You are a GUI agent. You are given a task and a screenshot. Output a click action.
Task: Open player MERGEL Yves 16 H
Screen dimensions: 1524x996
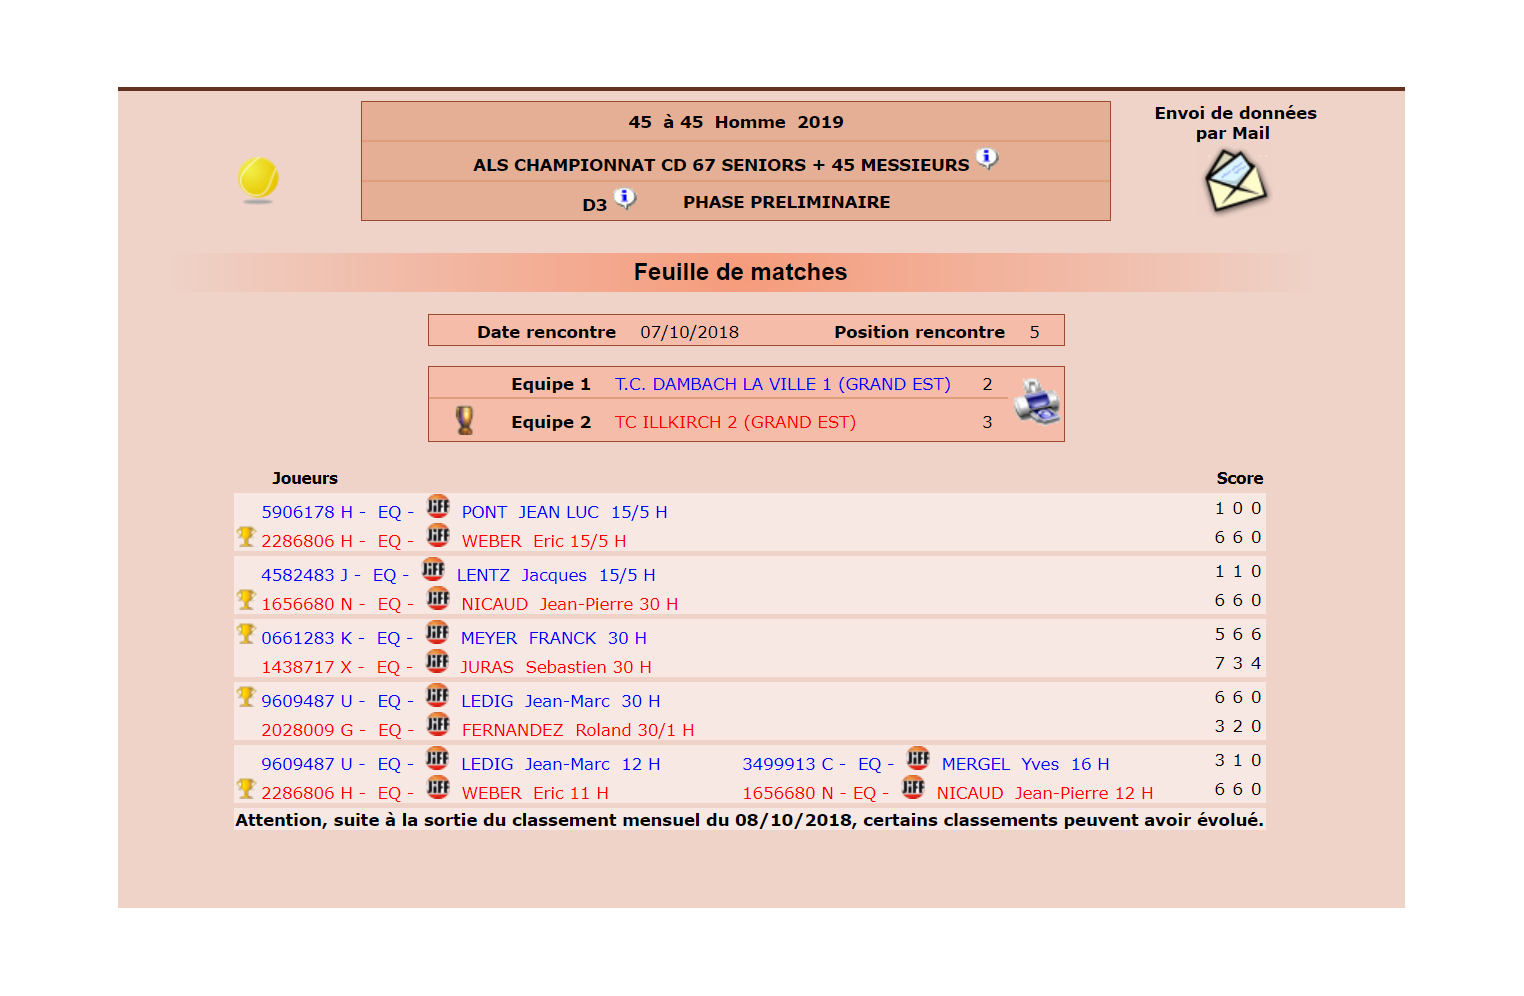click(x=1025, y=764)
